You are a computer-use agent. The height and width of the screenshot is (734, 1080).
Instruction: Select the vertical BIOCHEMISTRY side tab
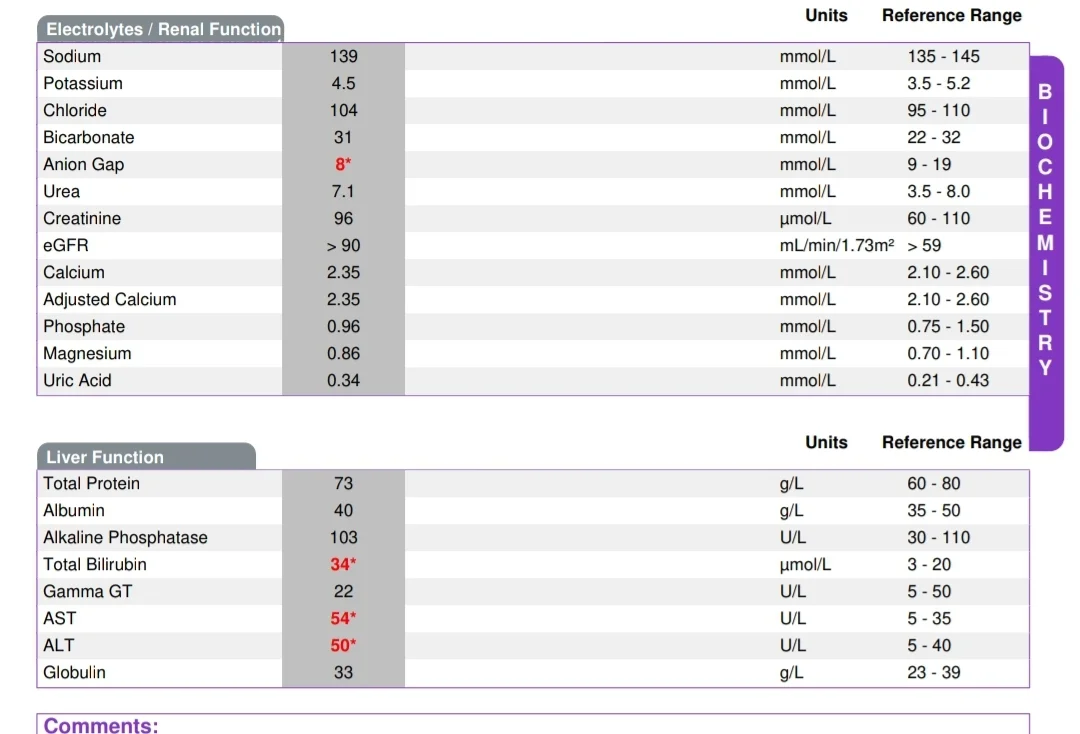coord(1046,253)
